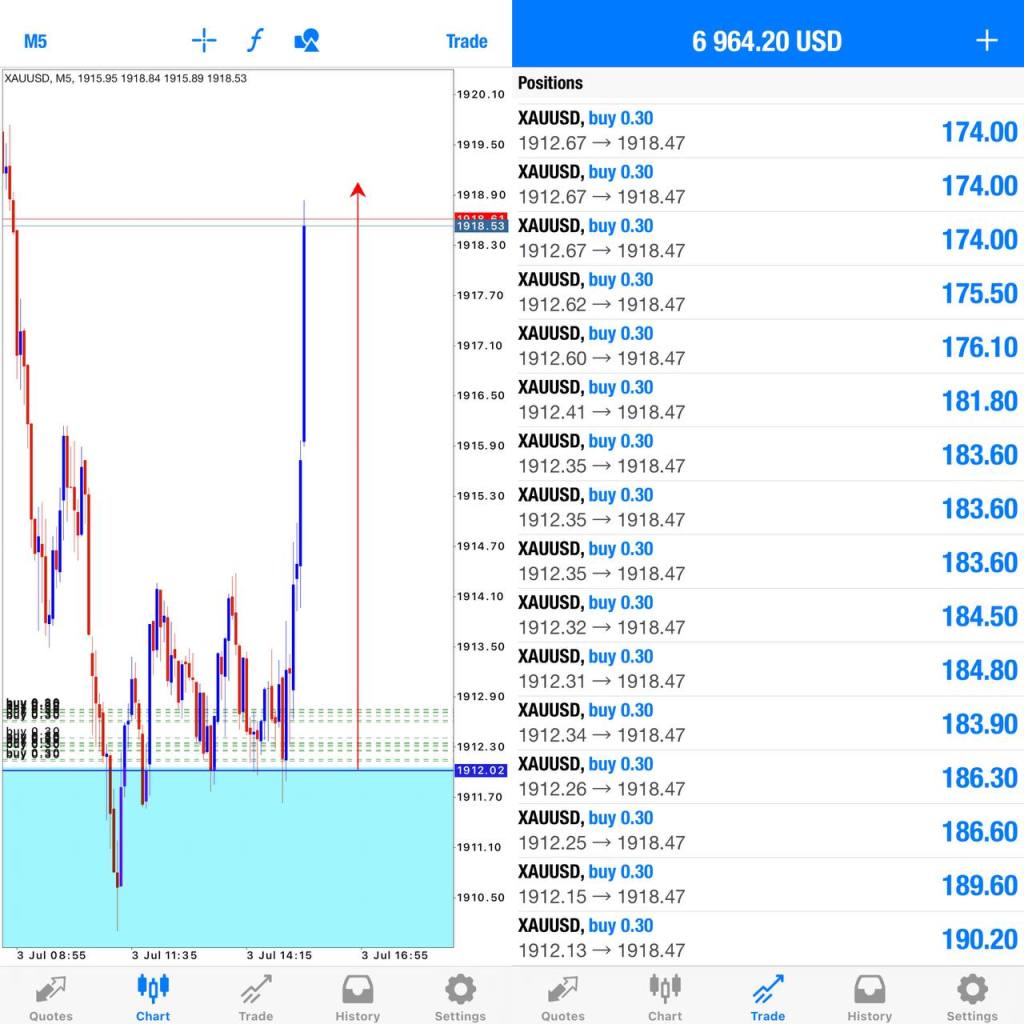Open Chart tab in right positions panel
Image resolution: width=1024 pixels, height=1024 pixels.
pyautogui.click(x=665, y=997)
